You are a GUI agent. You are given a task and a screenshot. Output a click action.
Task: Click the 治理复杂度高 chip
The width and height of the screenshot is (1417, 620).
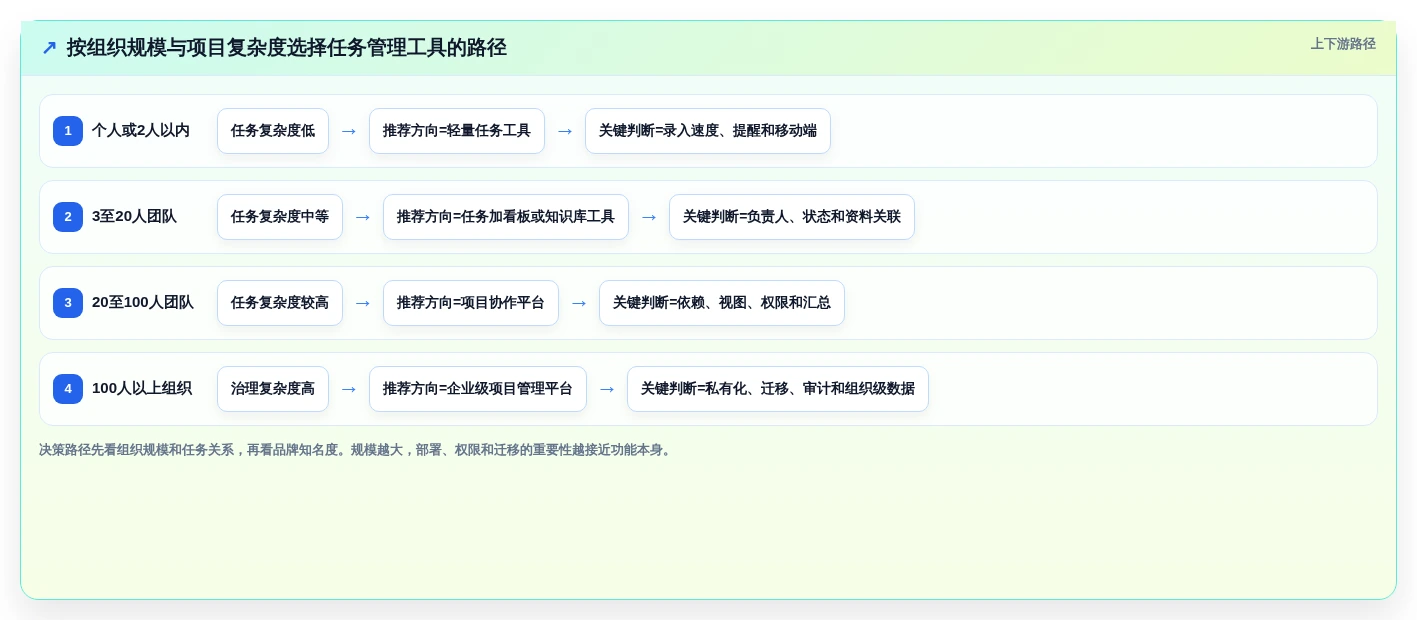pyautogui.click(x=273, y=389)
